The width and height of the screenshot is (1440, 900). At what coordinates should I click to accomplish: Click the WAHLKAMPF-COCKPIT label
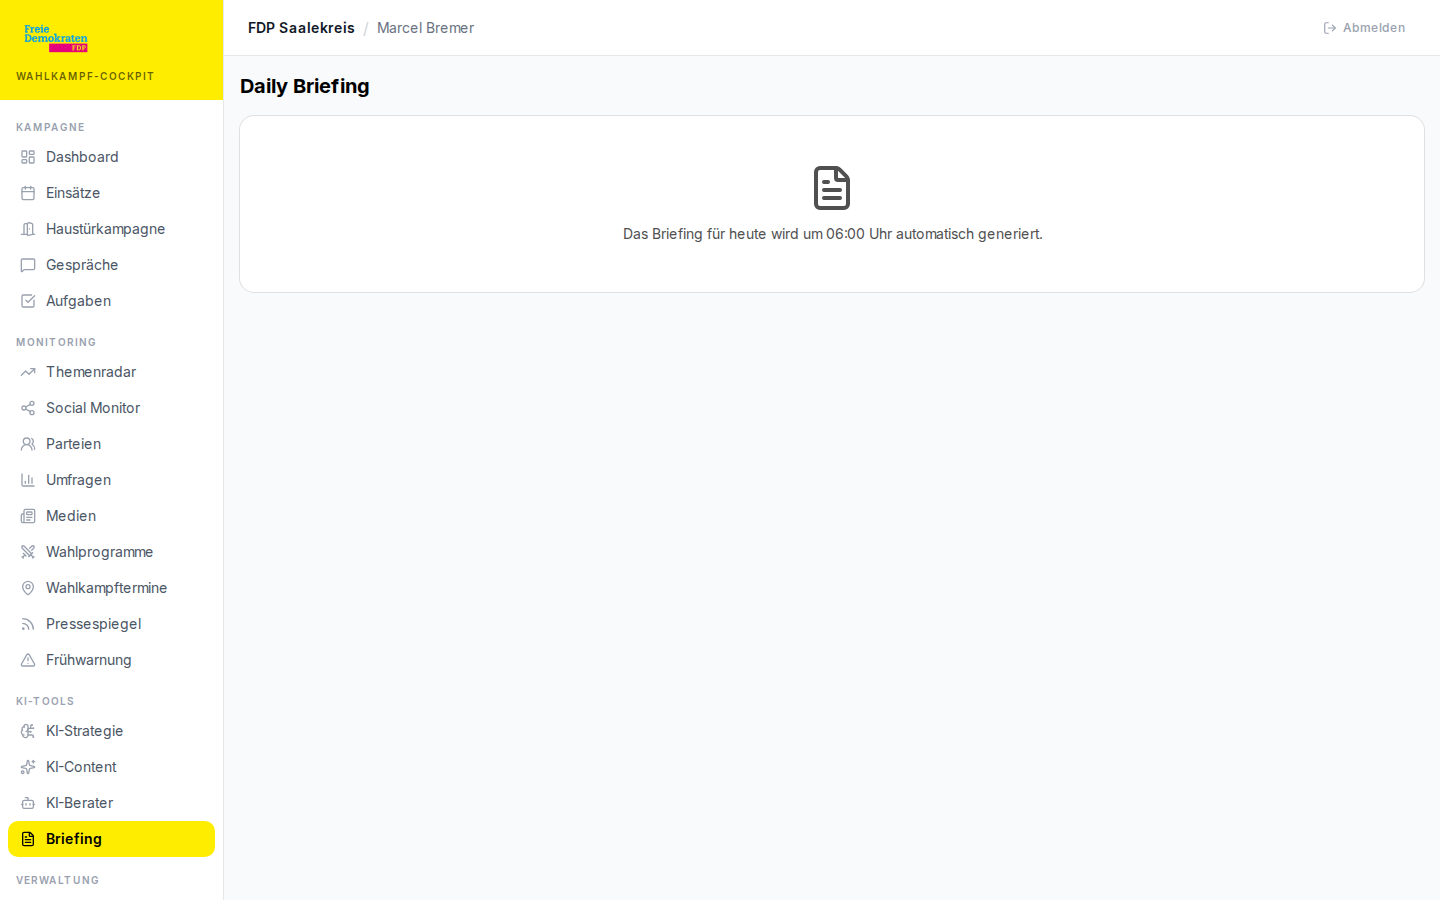pyautogui.click(x=85, y=76)
